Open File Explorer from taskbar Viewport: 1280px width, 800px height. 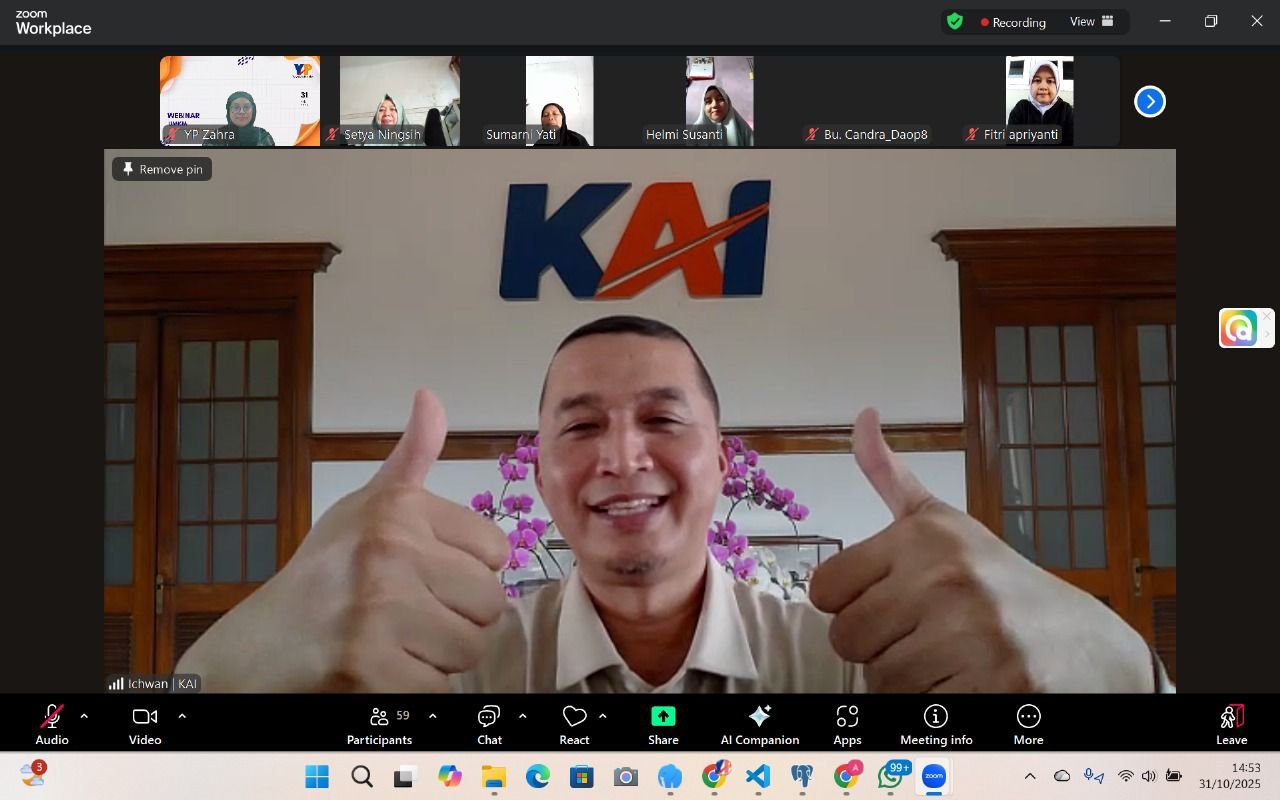[x=494, y=777]
